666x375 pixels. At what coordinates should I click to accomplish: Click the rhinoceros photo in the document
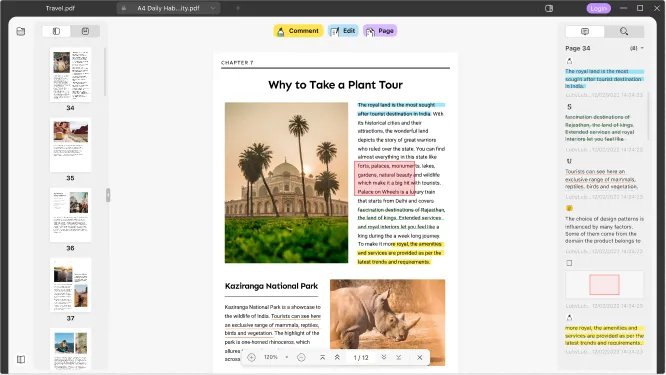click(x=387, y=322)
